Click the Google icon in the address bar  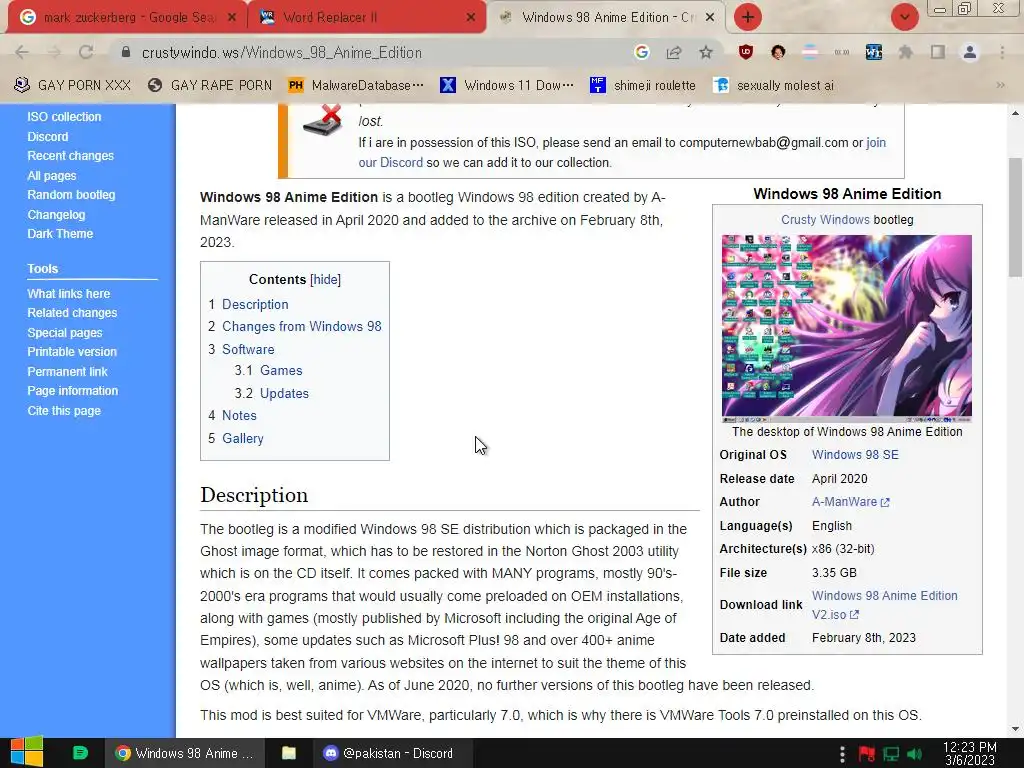[641, 52]
